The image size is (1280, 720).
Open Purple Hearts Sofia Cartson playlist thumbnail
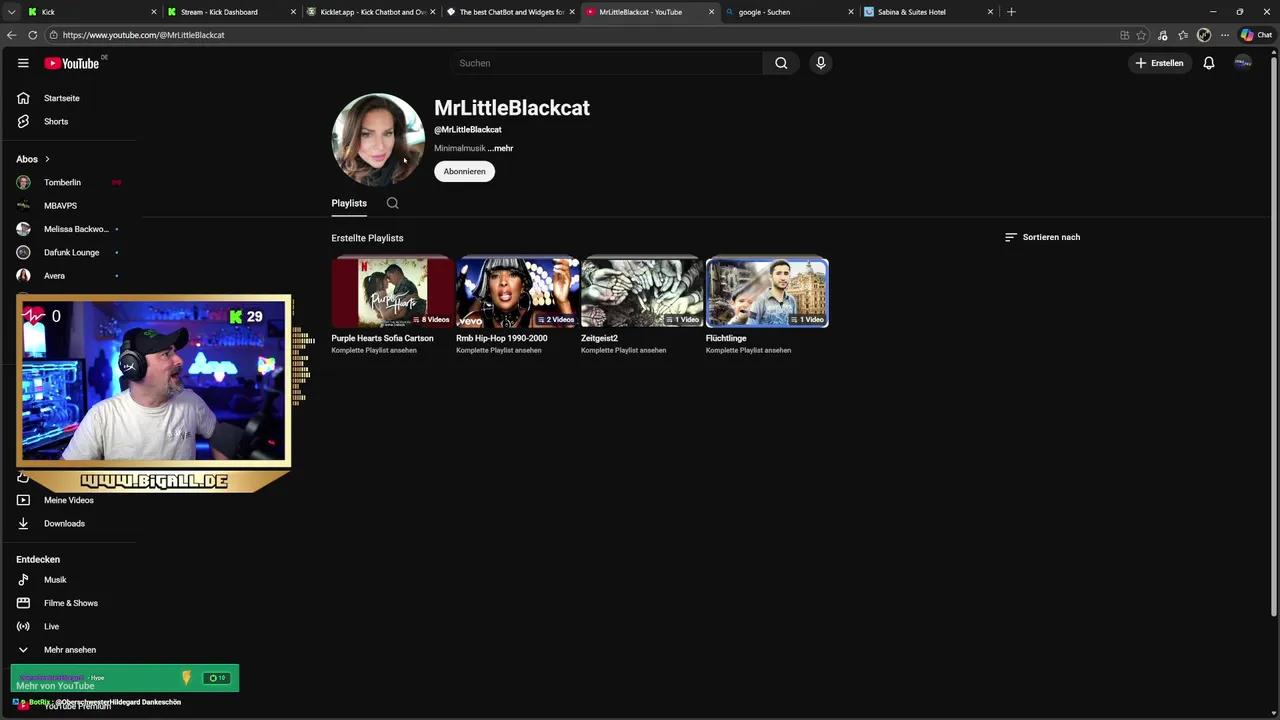point(392,292)
